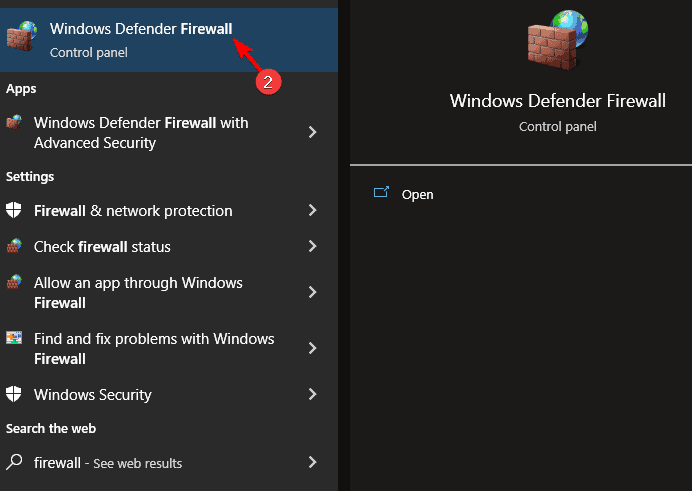Click the web search magnifier icon
Viewport: 692px width, 491px height.
click(x=14, y=462)
